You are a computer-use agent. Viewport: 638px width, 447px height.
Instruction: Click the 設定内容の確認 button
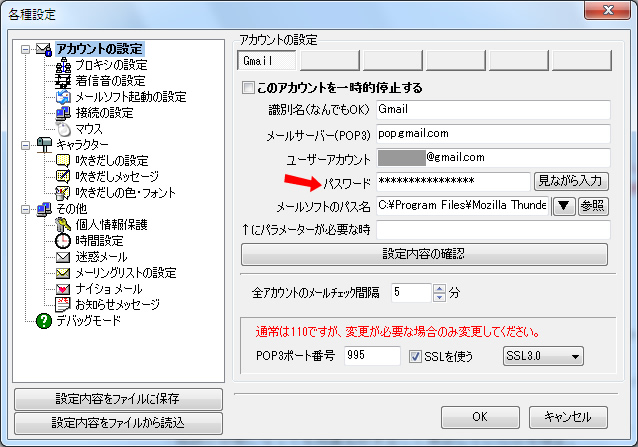pyautogui.click(x=424, y=255)
